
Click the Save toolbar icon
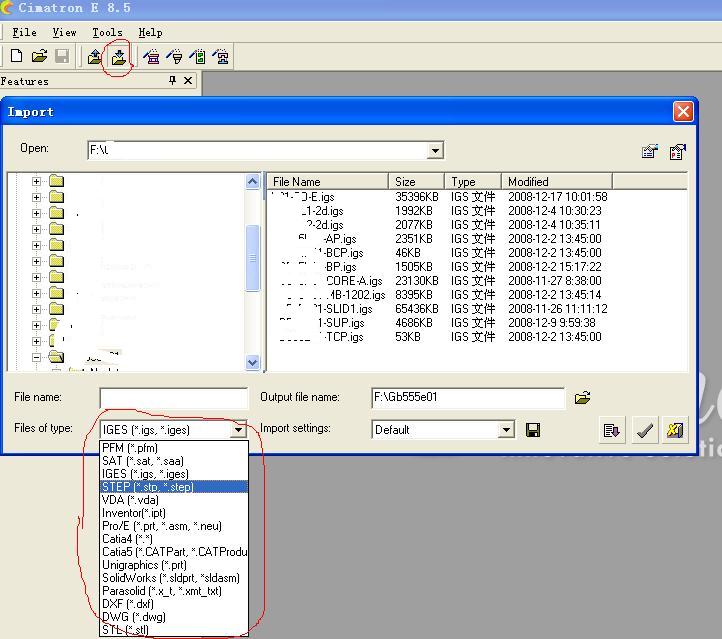(62, 56)
